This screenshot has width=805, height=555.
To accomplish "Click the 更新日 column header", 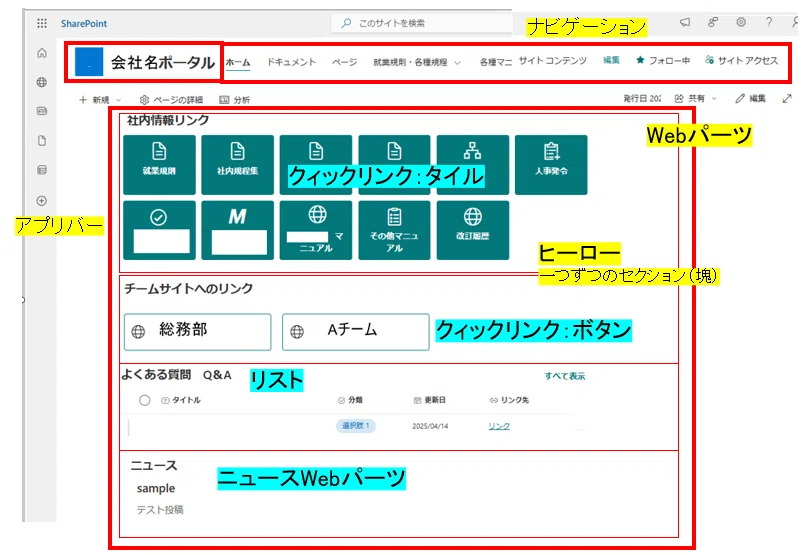I will [430, 400].
